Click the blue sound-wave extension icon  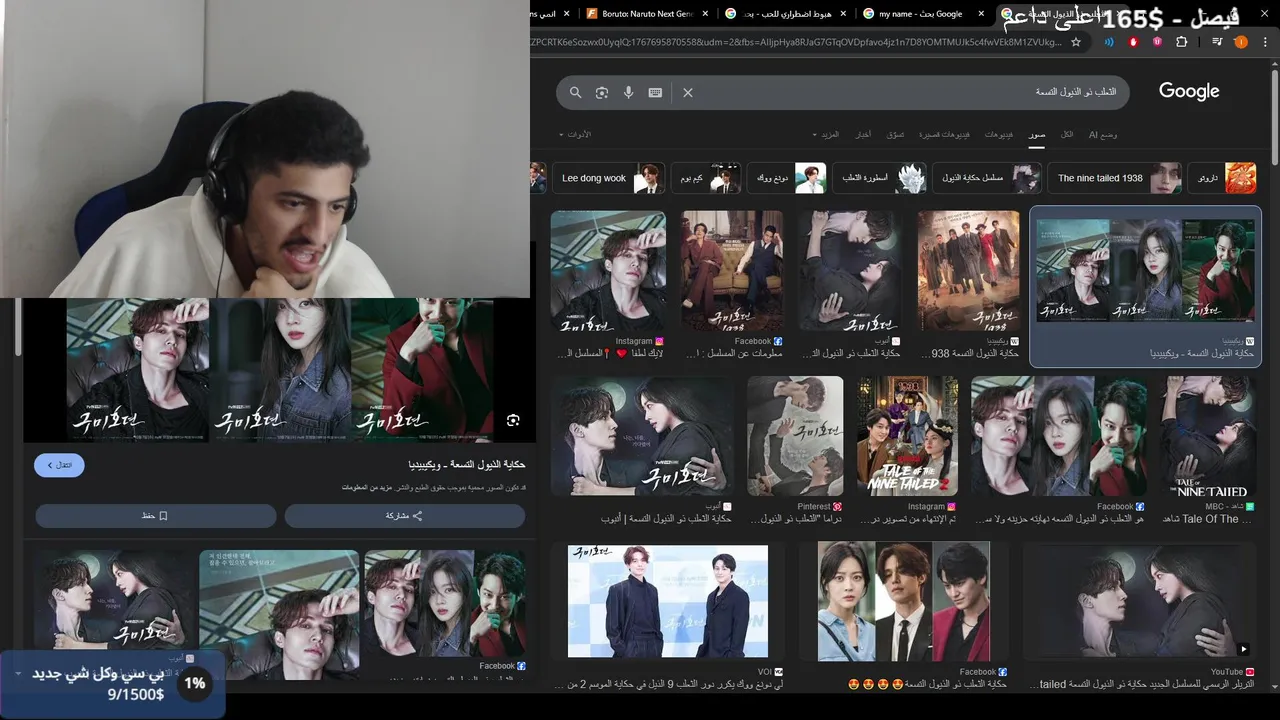click(x=1109, y=42)
